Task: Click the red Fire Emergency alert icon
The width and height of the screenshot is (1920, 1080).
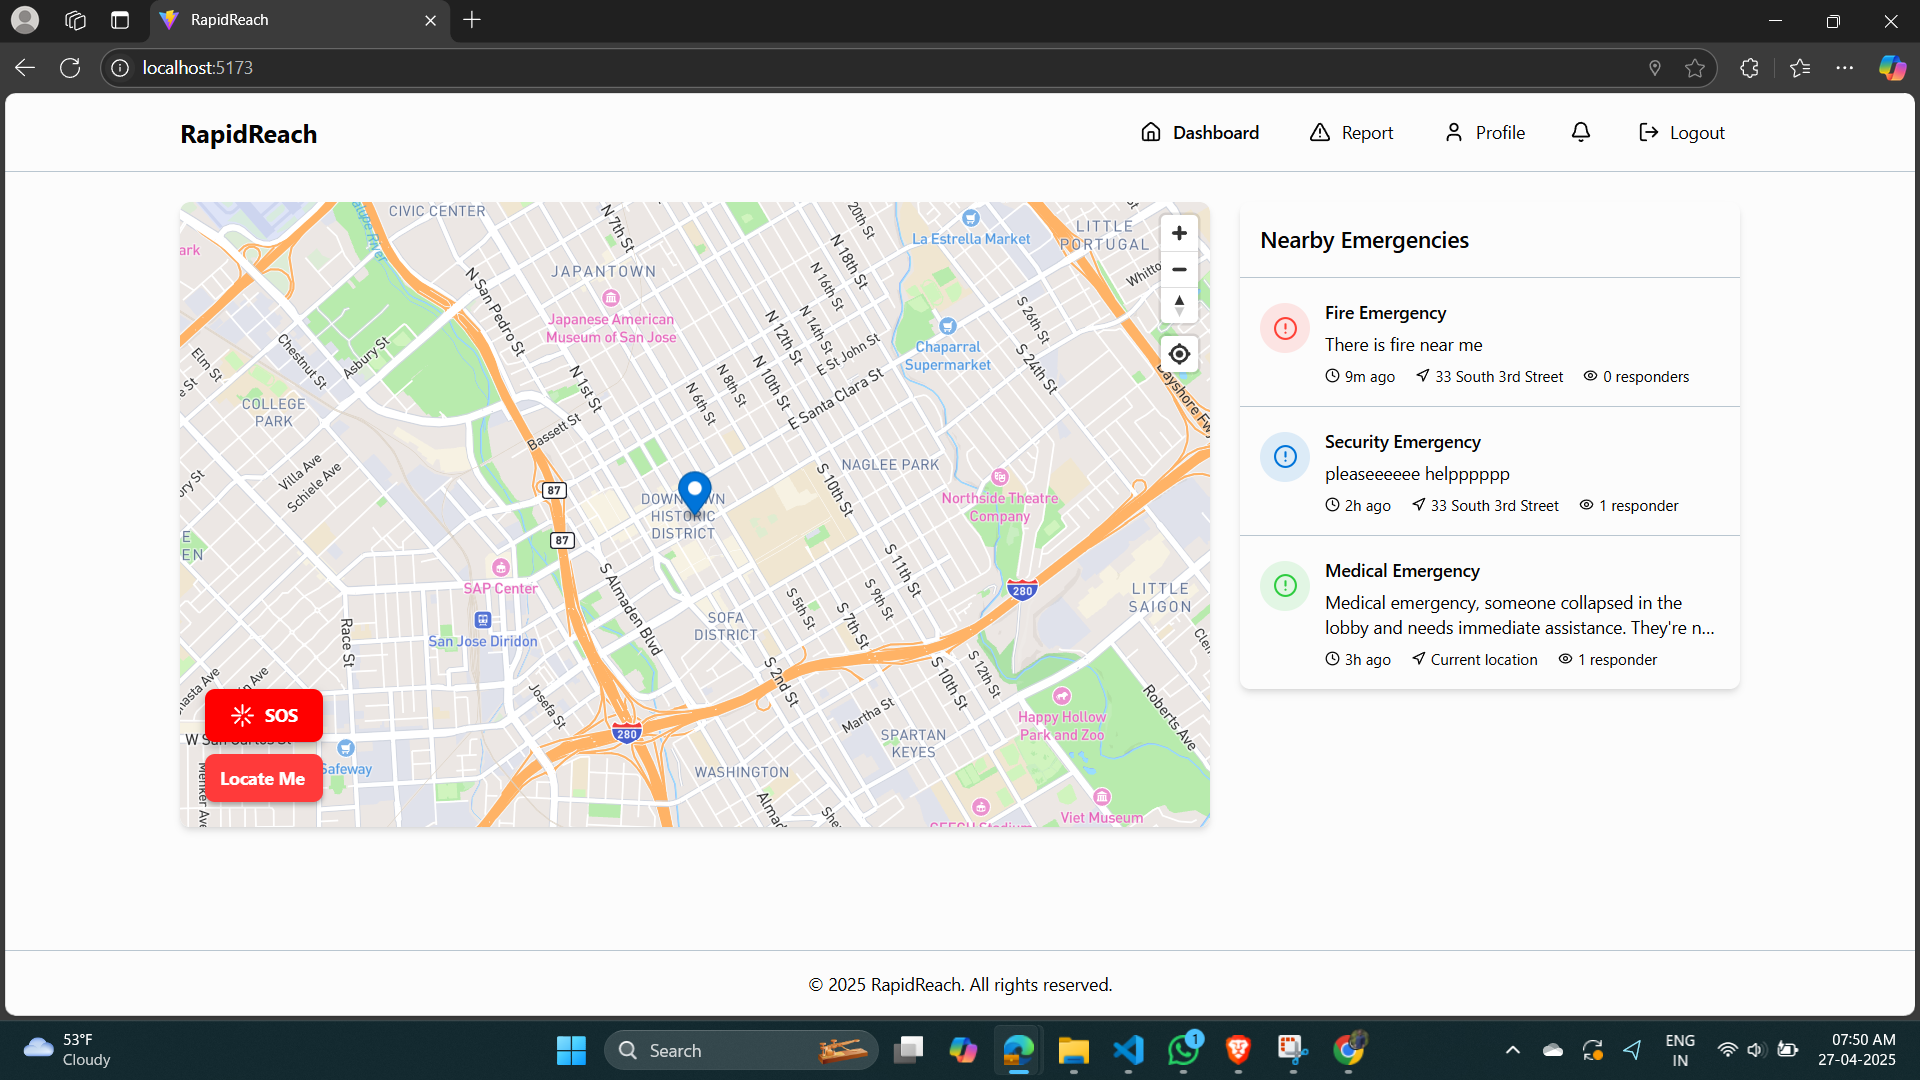Action: pos(1285,328)
